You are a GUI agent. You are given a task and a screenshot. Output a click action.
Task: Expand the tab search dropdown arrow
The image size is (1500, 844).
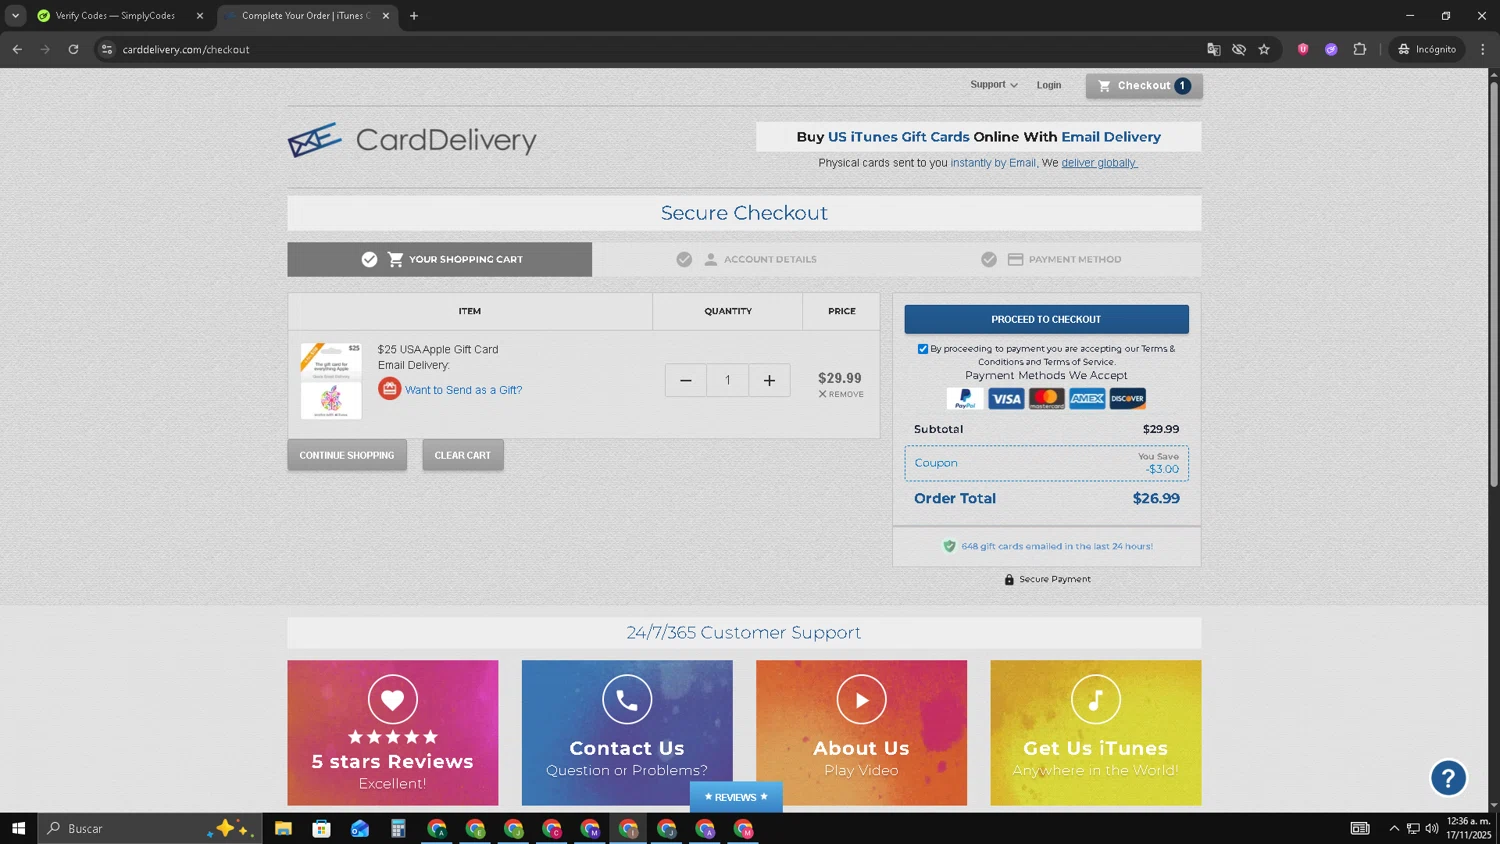pos(15,16)
